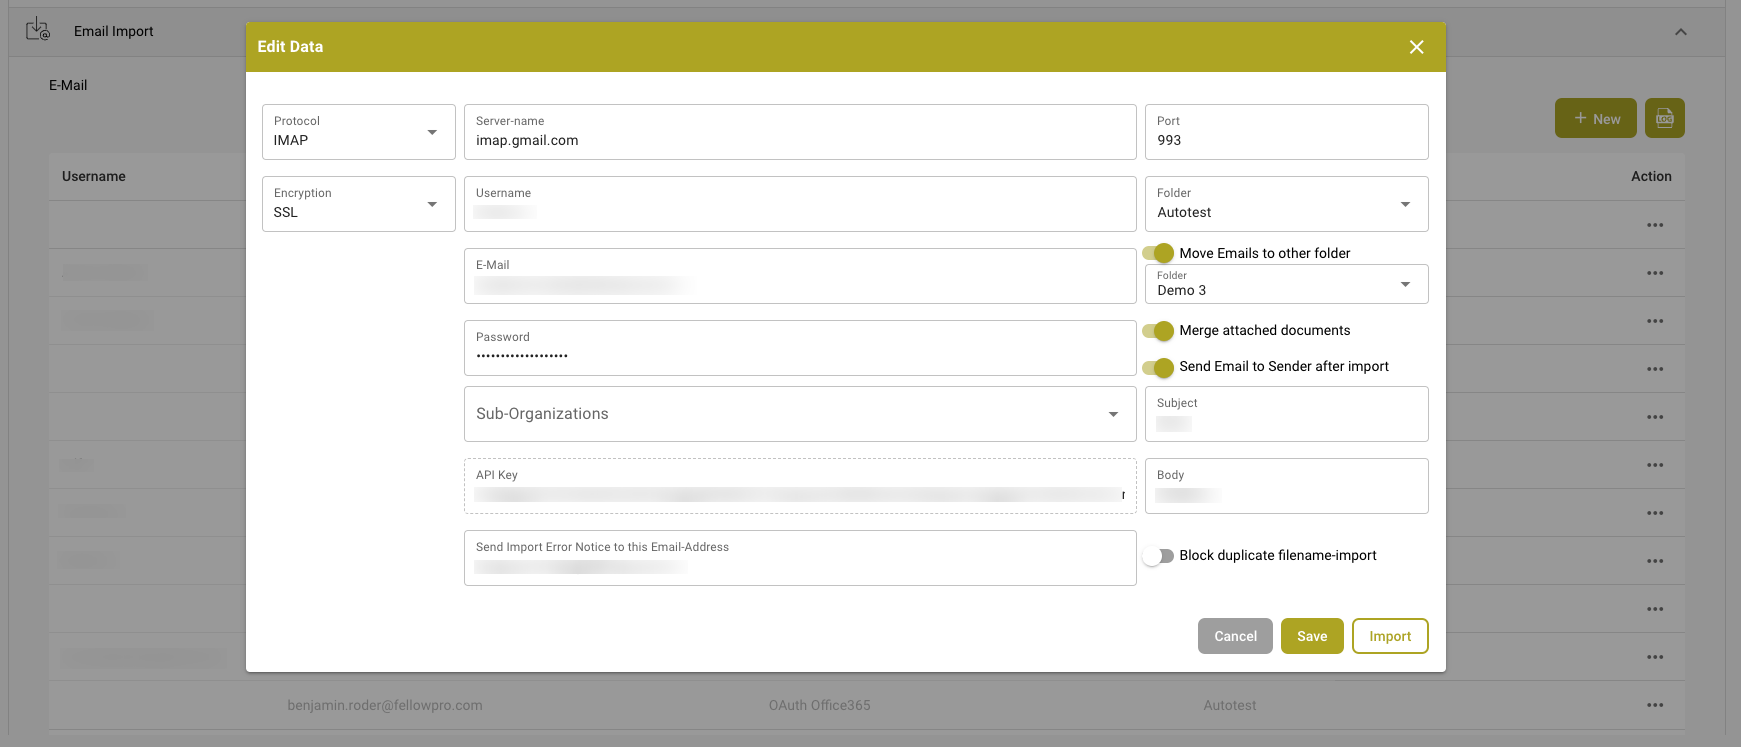Image resolution: width=1741 pixels, height=747 pixels.
Task: Expand the Encryption SSL dropdown
Action: tap(358, 204)
